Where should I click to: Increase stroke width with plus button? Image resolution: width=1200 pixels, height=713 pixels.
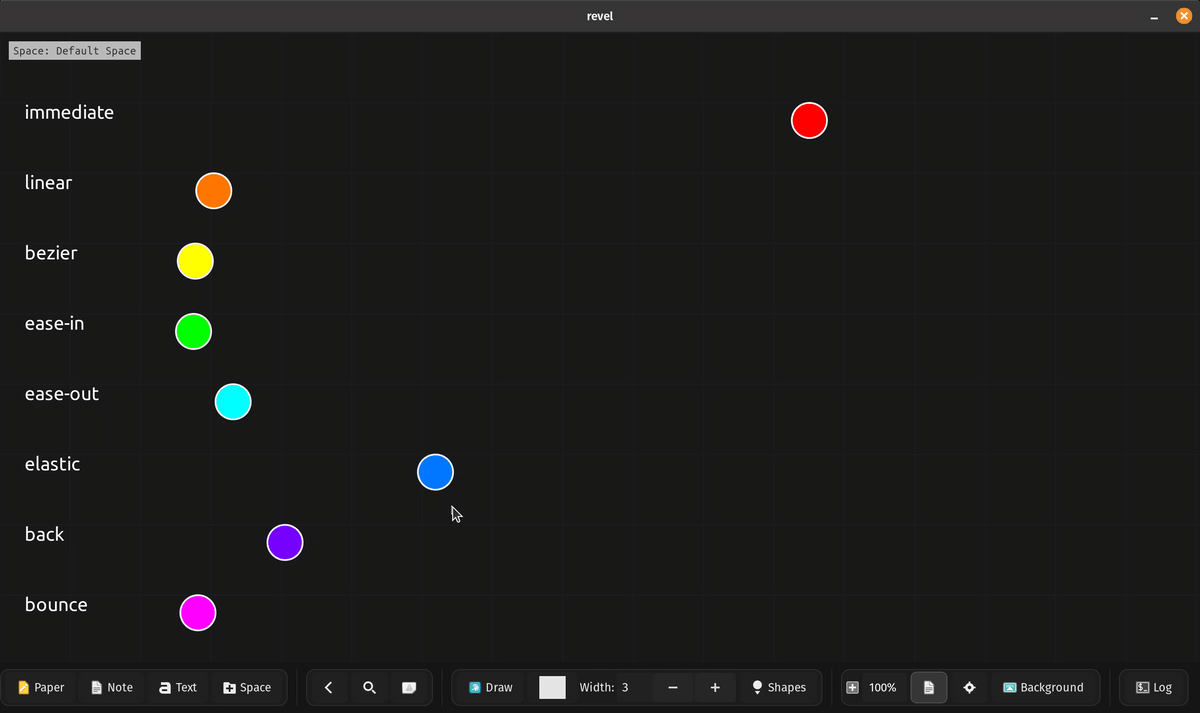(715, 687)
